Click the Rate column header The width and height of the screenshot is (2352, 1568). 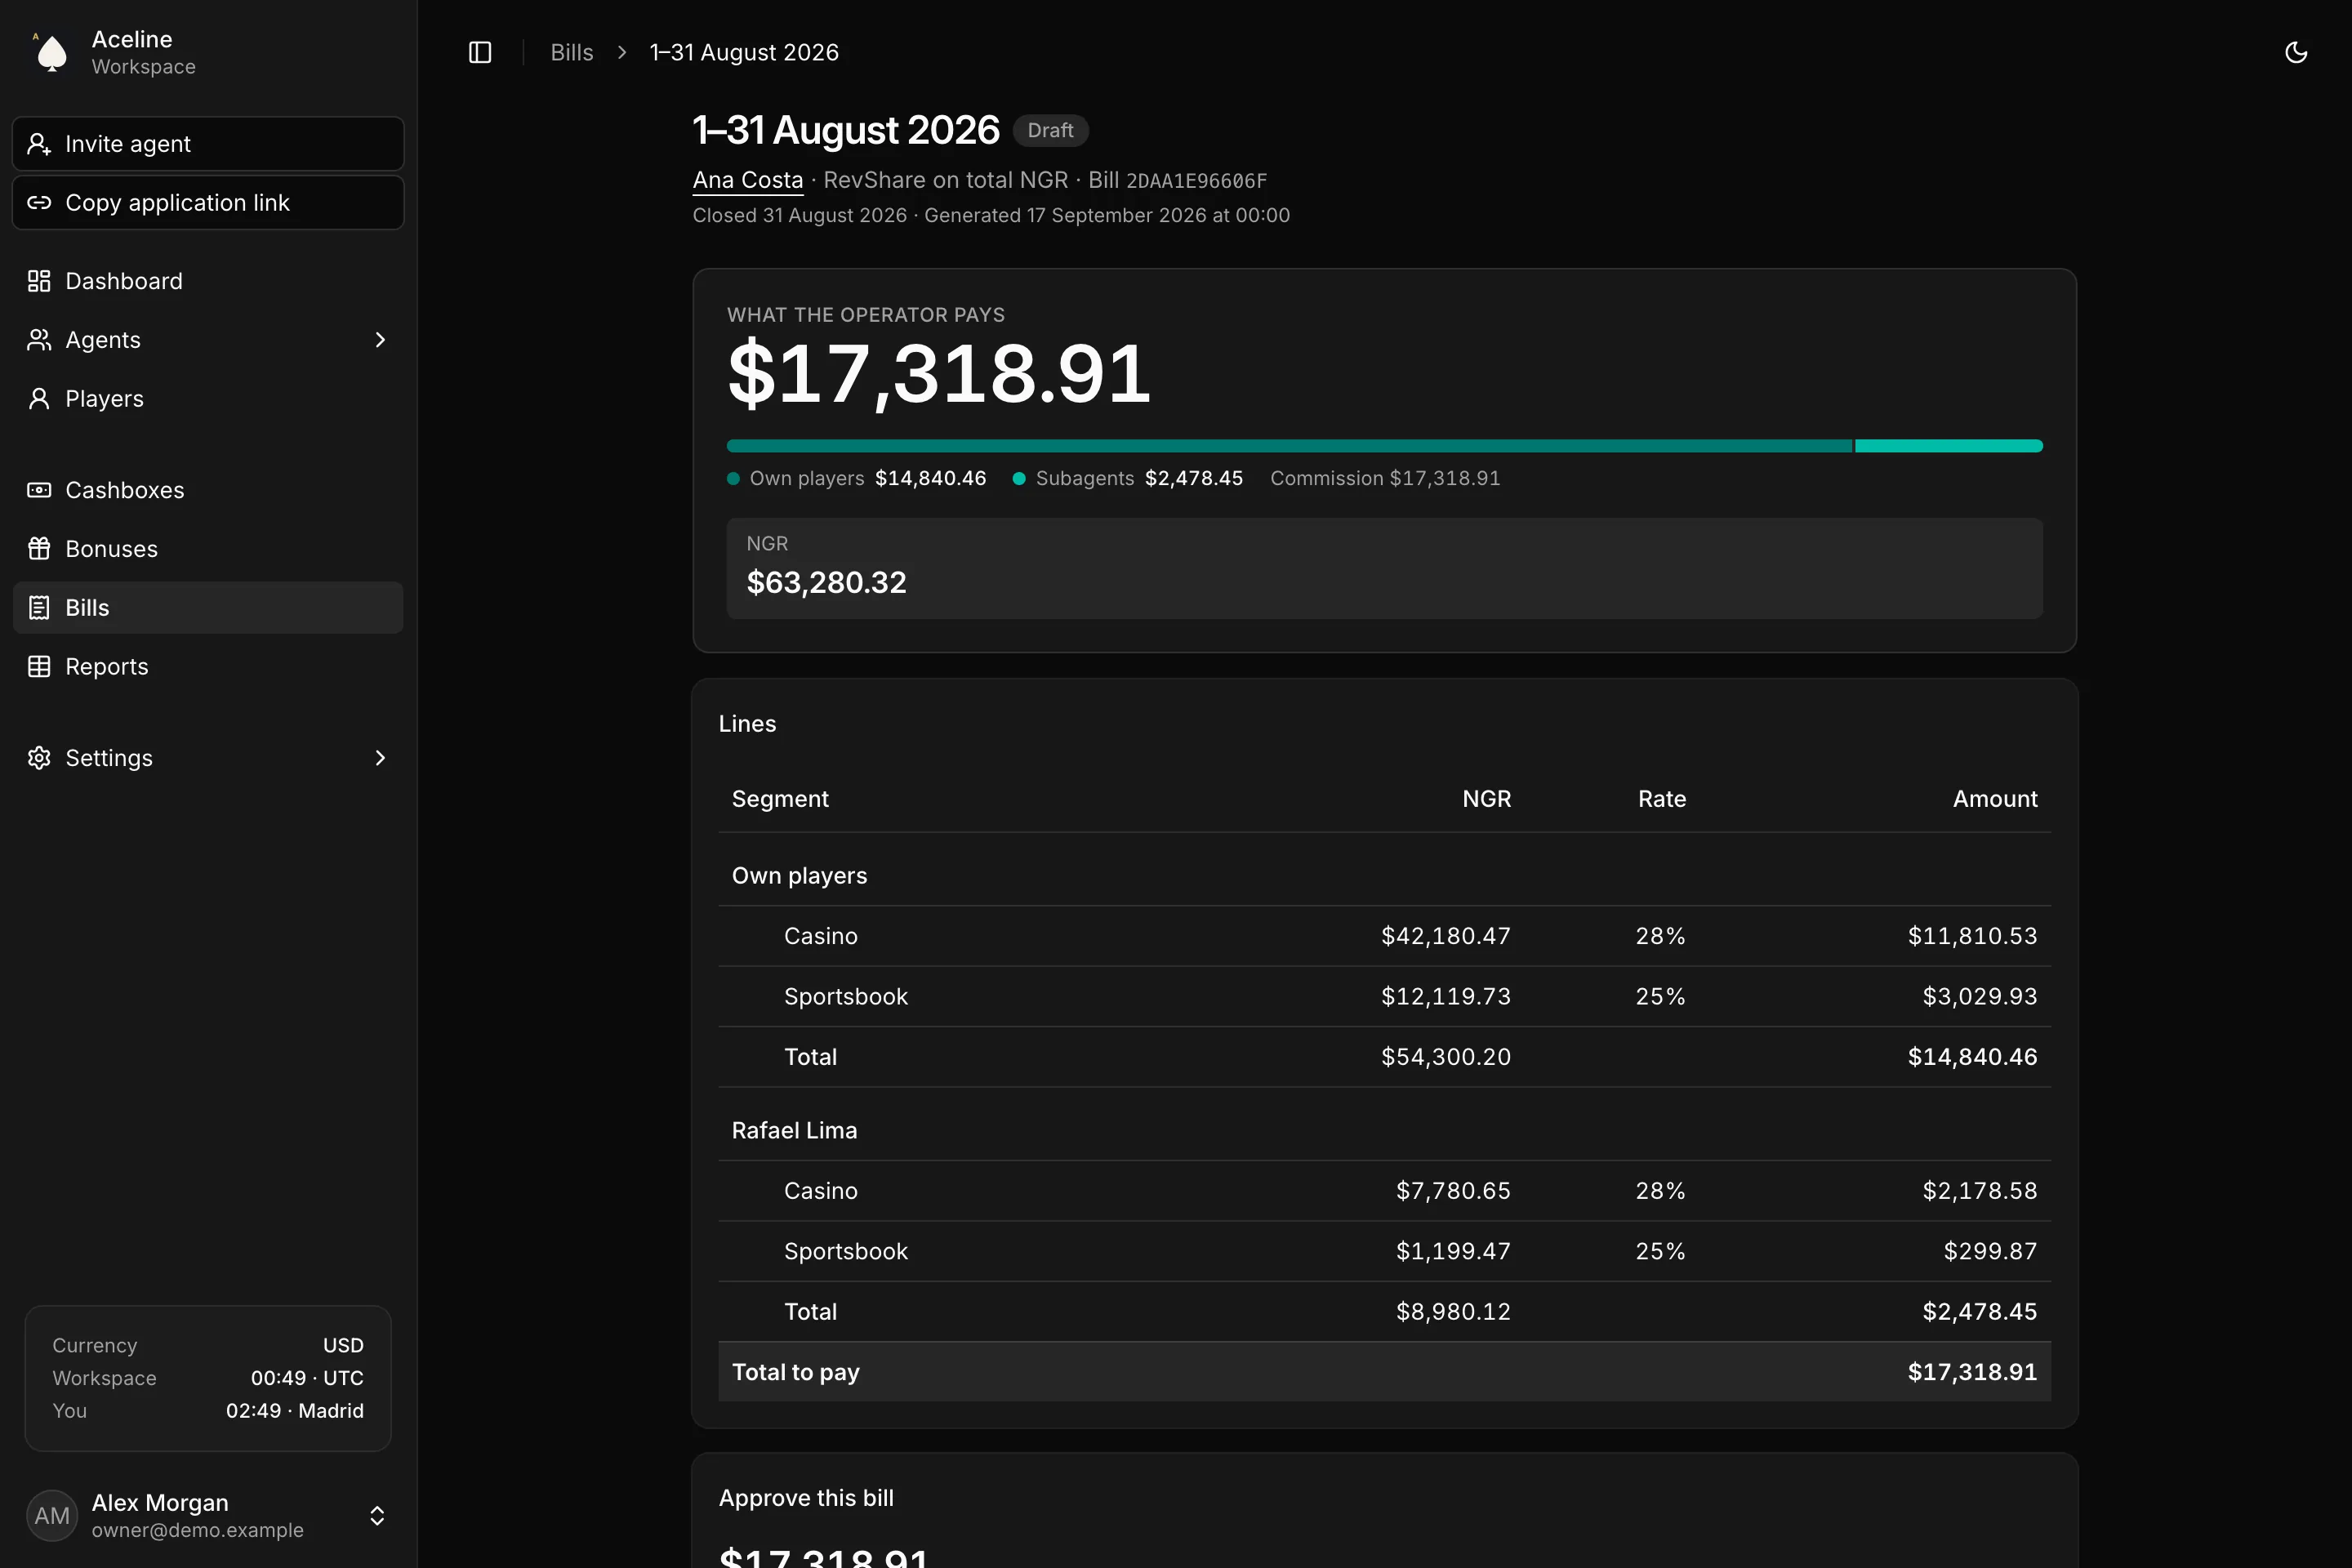click(x=1662, y=799)
